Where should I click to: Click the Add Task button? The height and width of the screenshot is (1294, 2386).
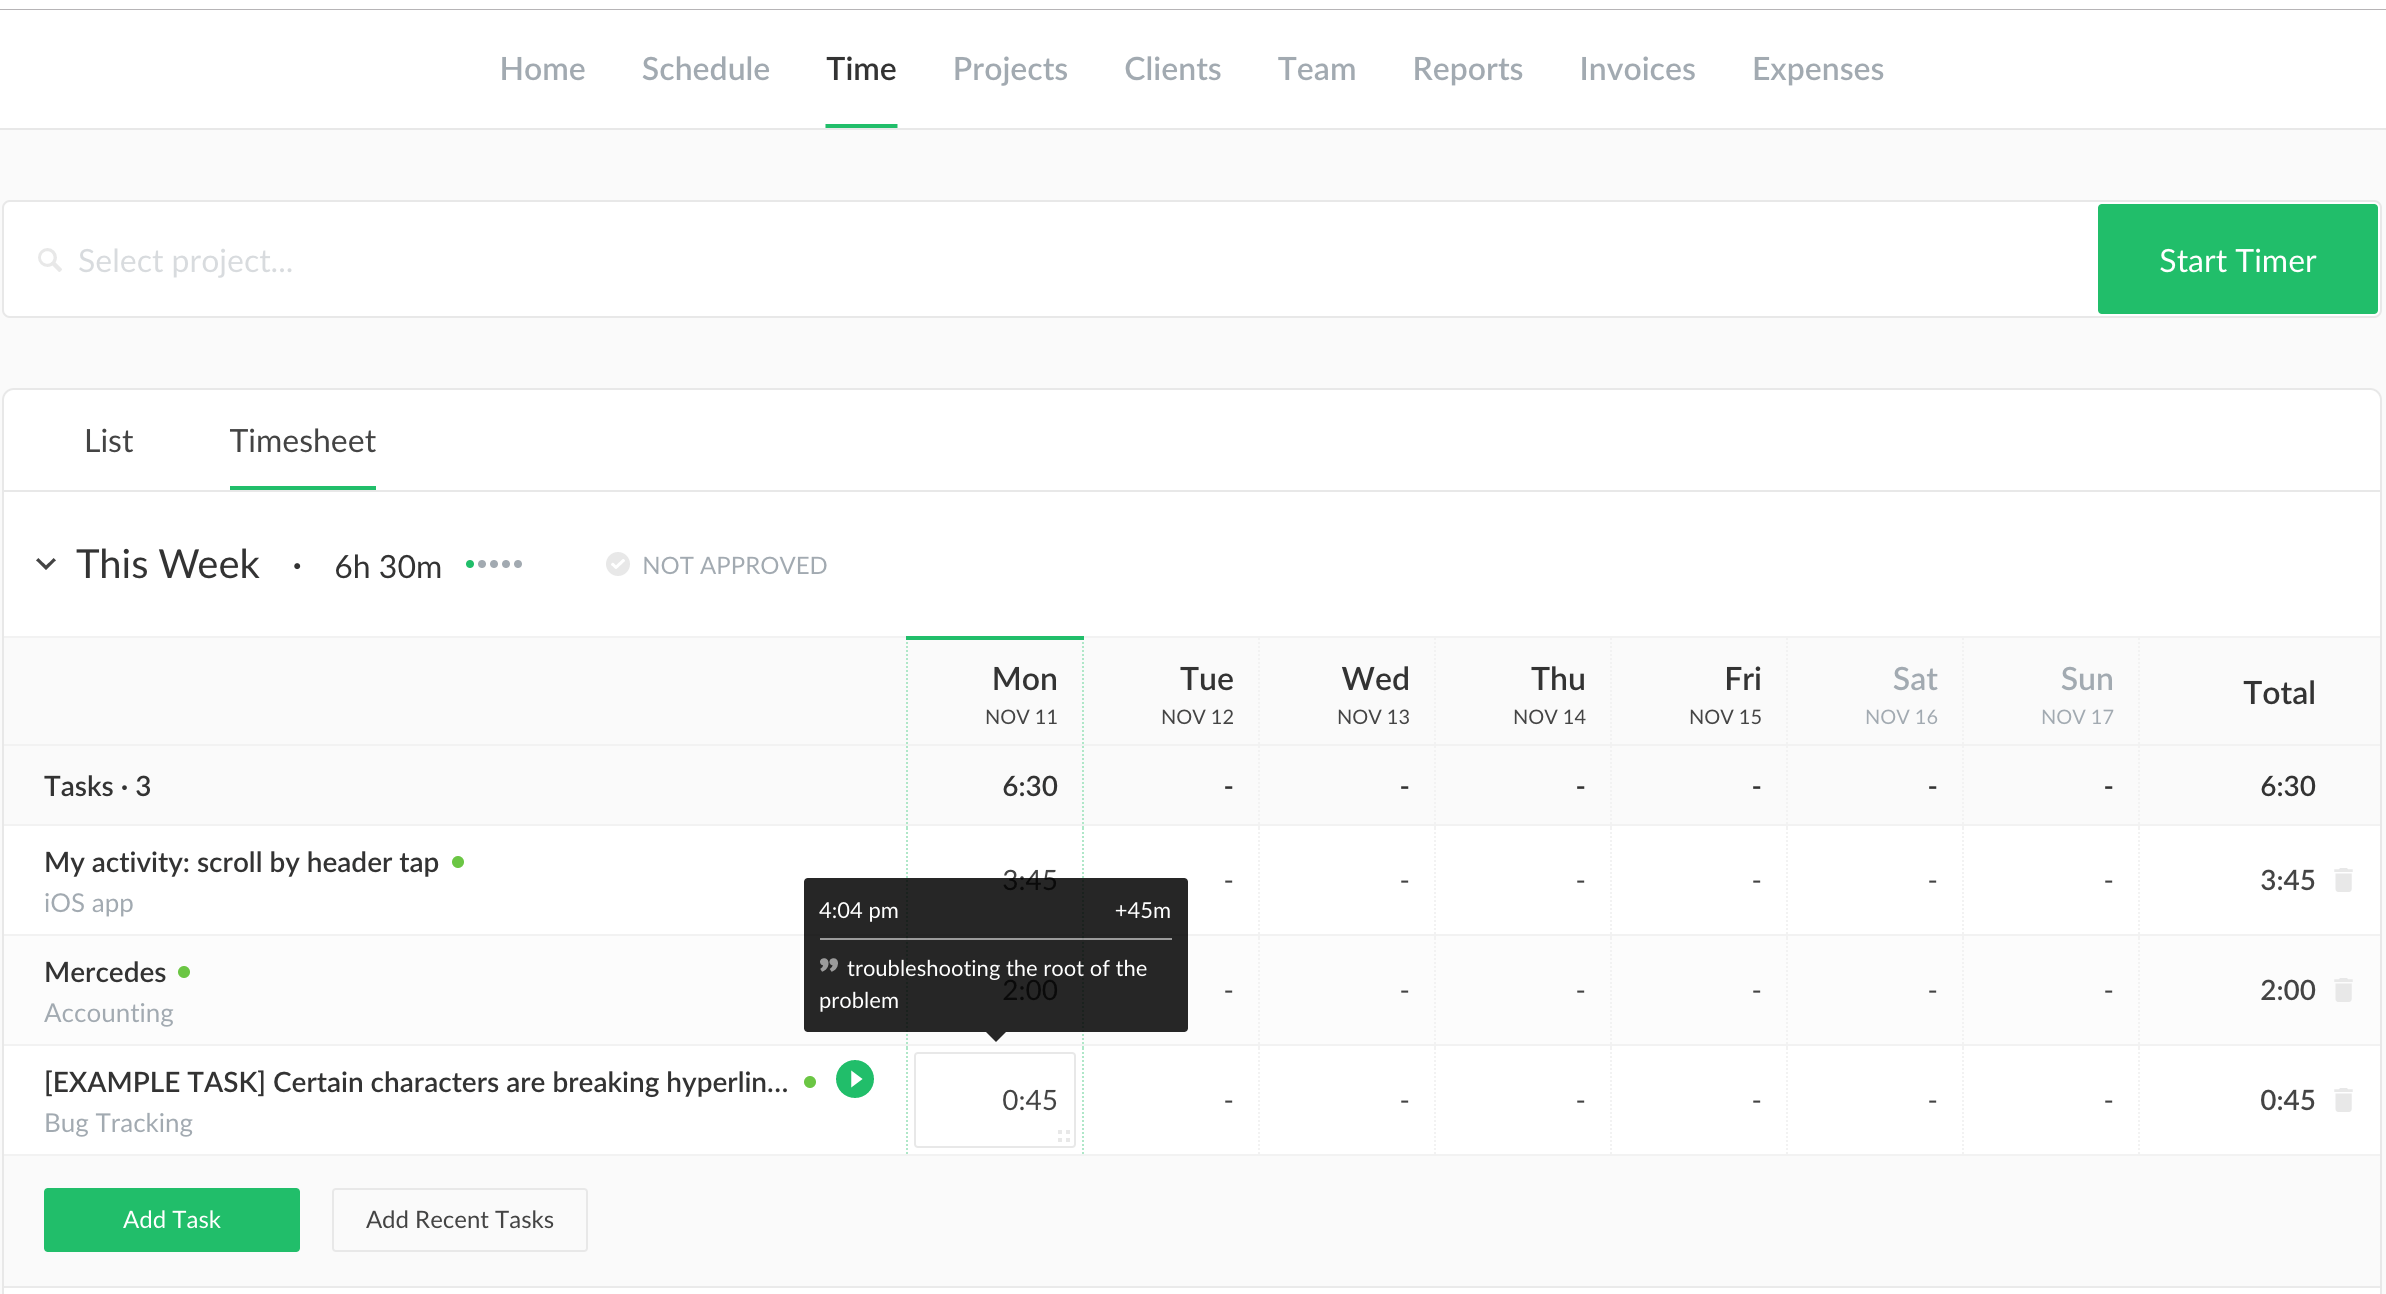coord(172,1220)
